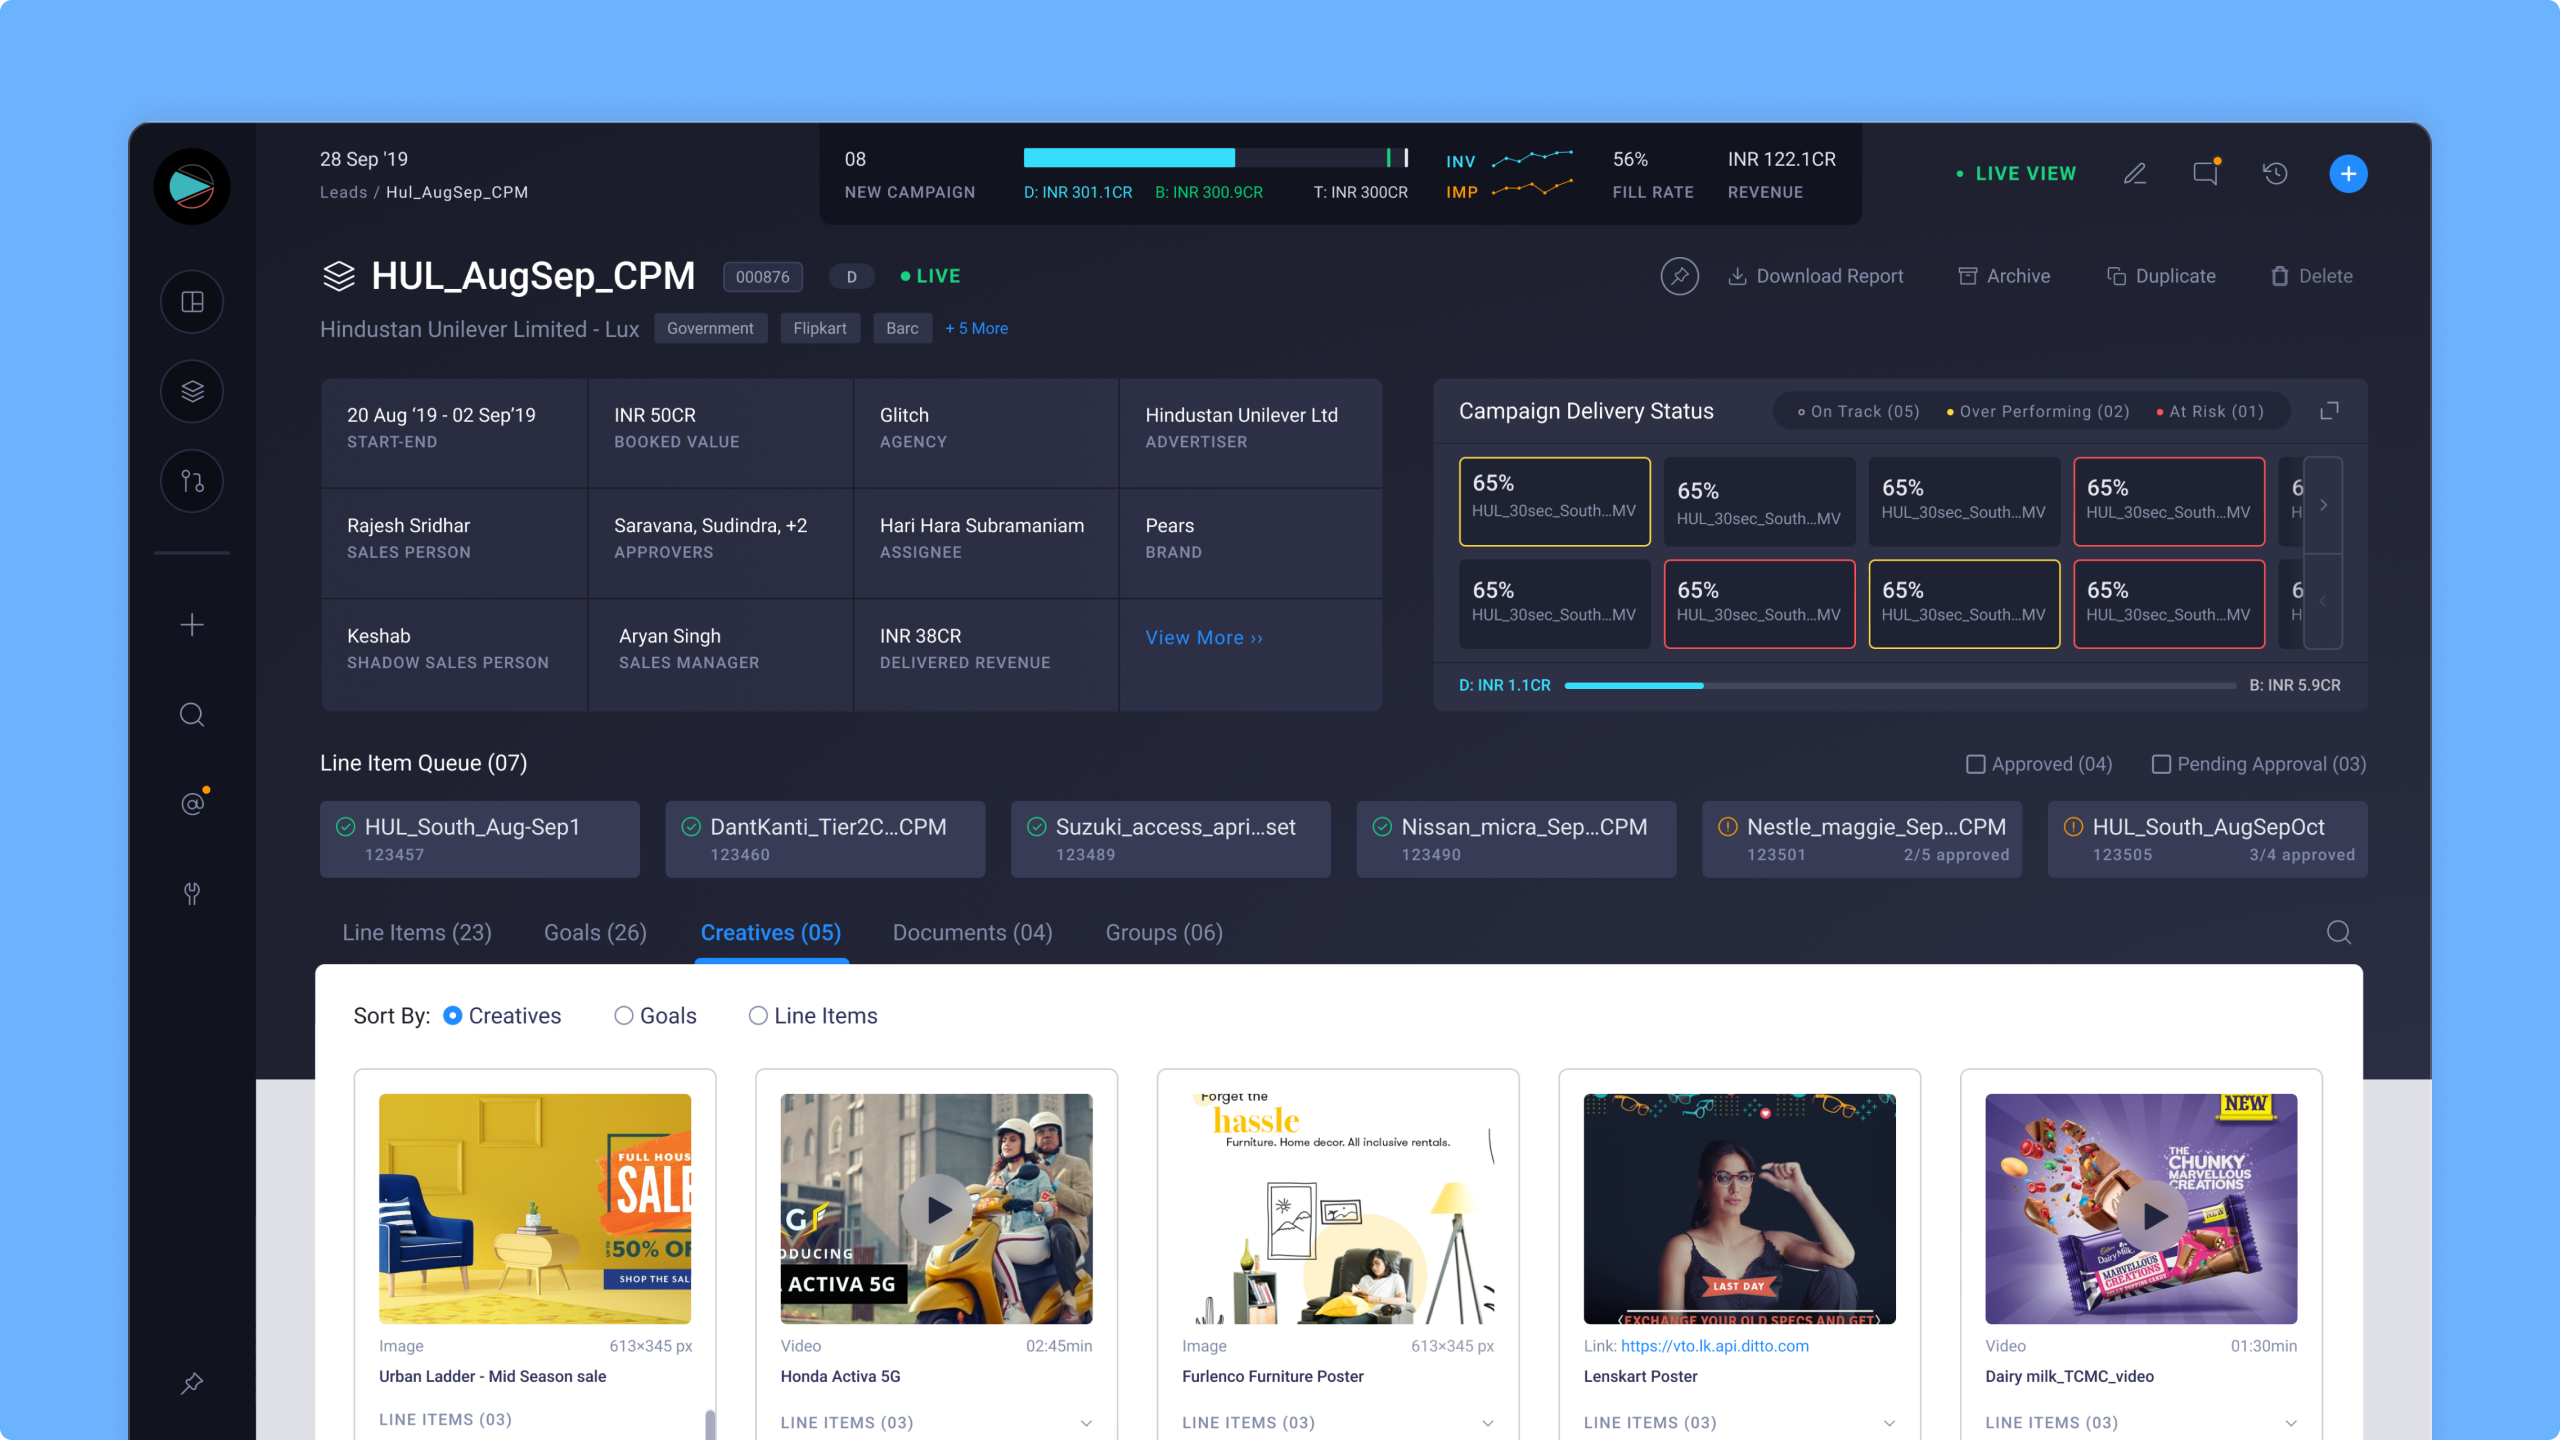The image size is (2560, 1440).
Task: Click the delivery D: INR 1.1CR progress bar
Action: (x=1900, y=686)
